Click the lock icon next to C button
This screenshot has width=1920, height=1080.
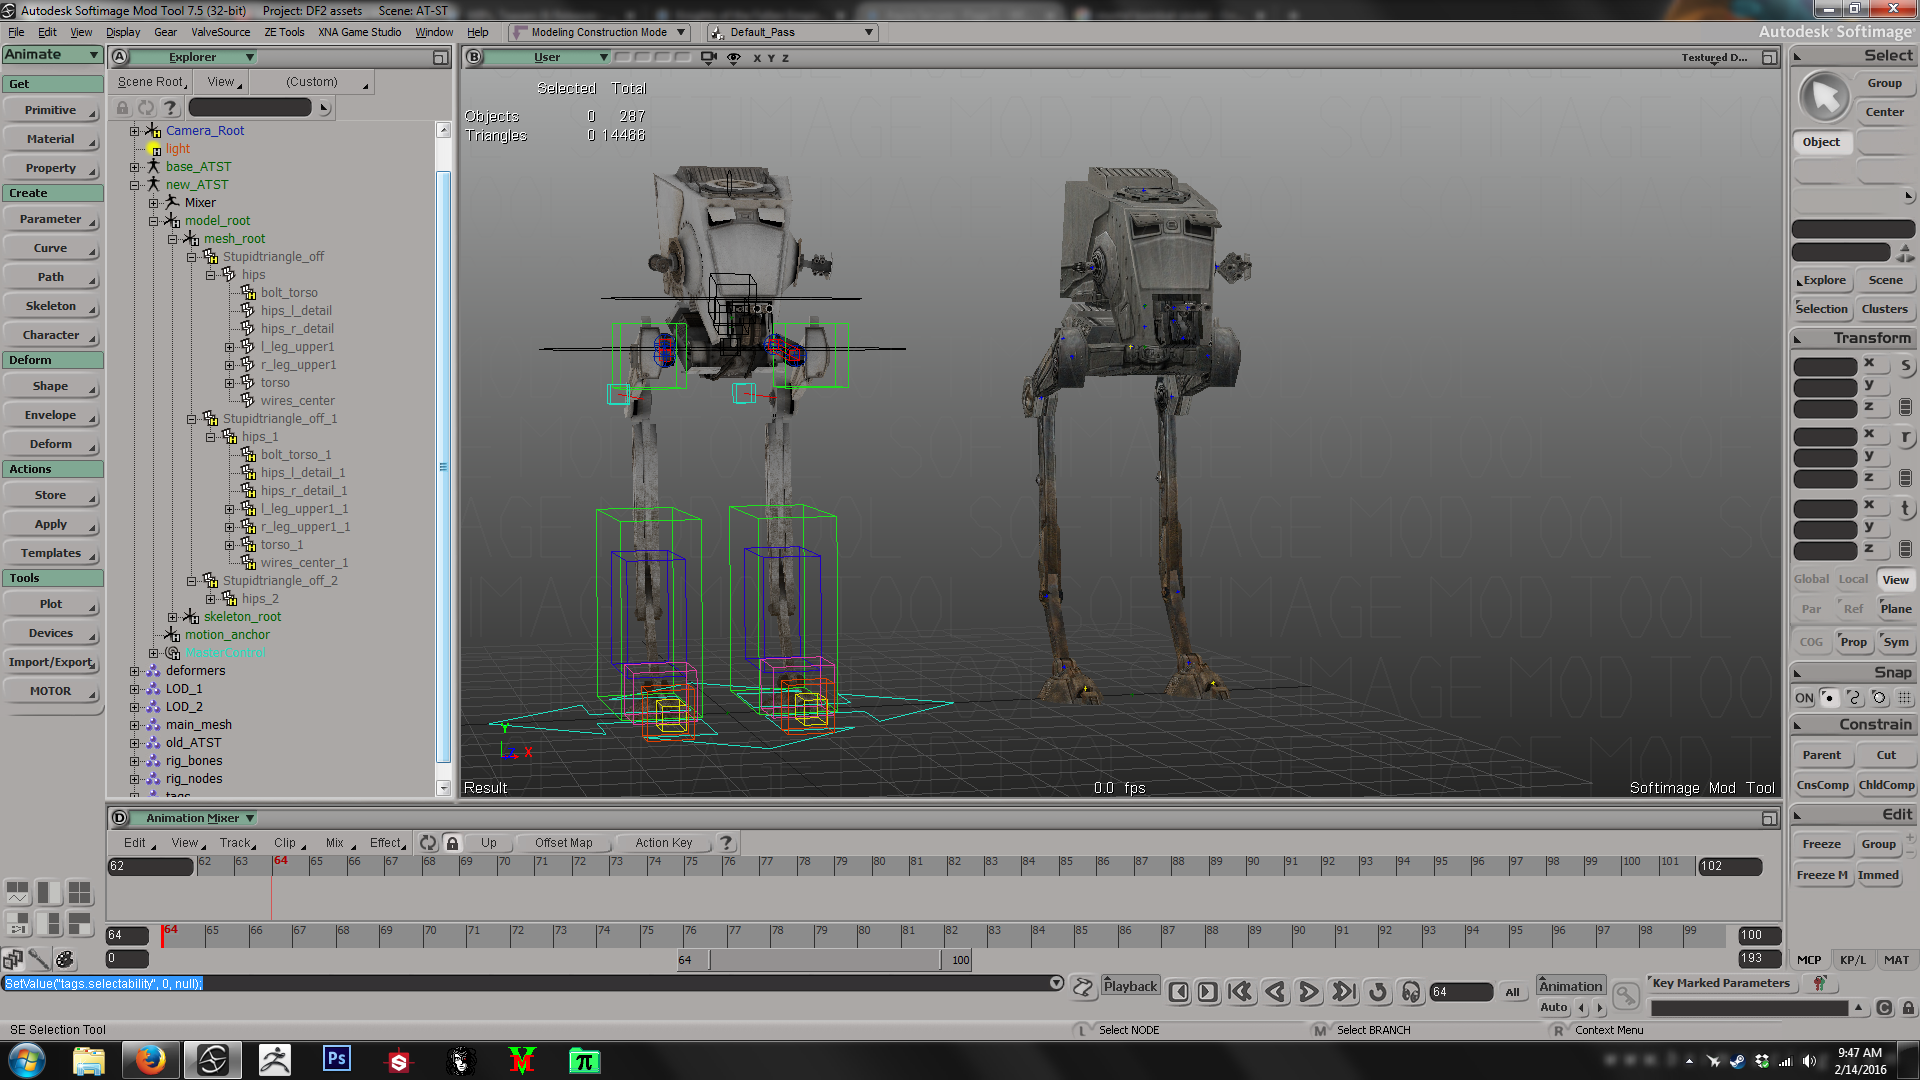(x=1908, y=1008)
